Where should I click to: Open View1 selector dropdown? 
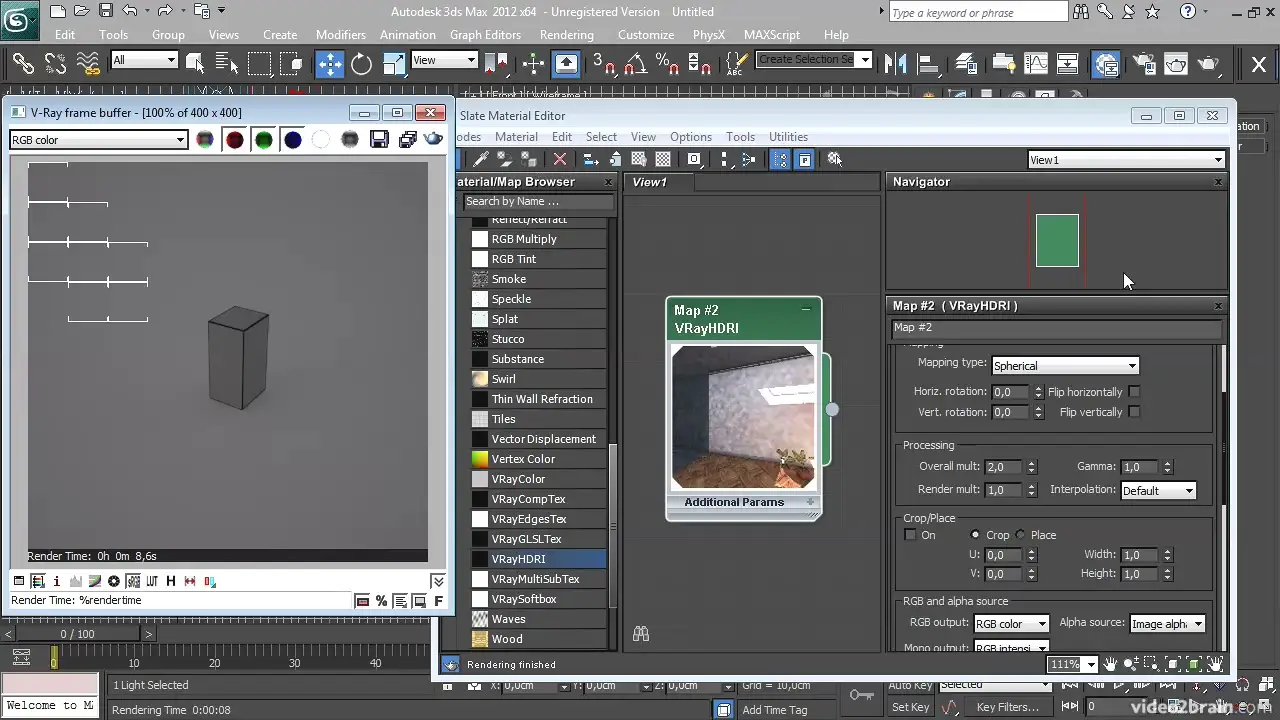1127,160
